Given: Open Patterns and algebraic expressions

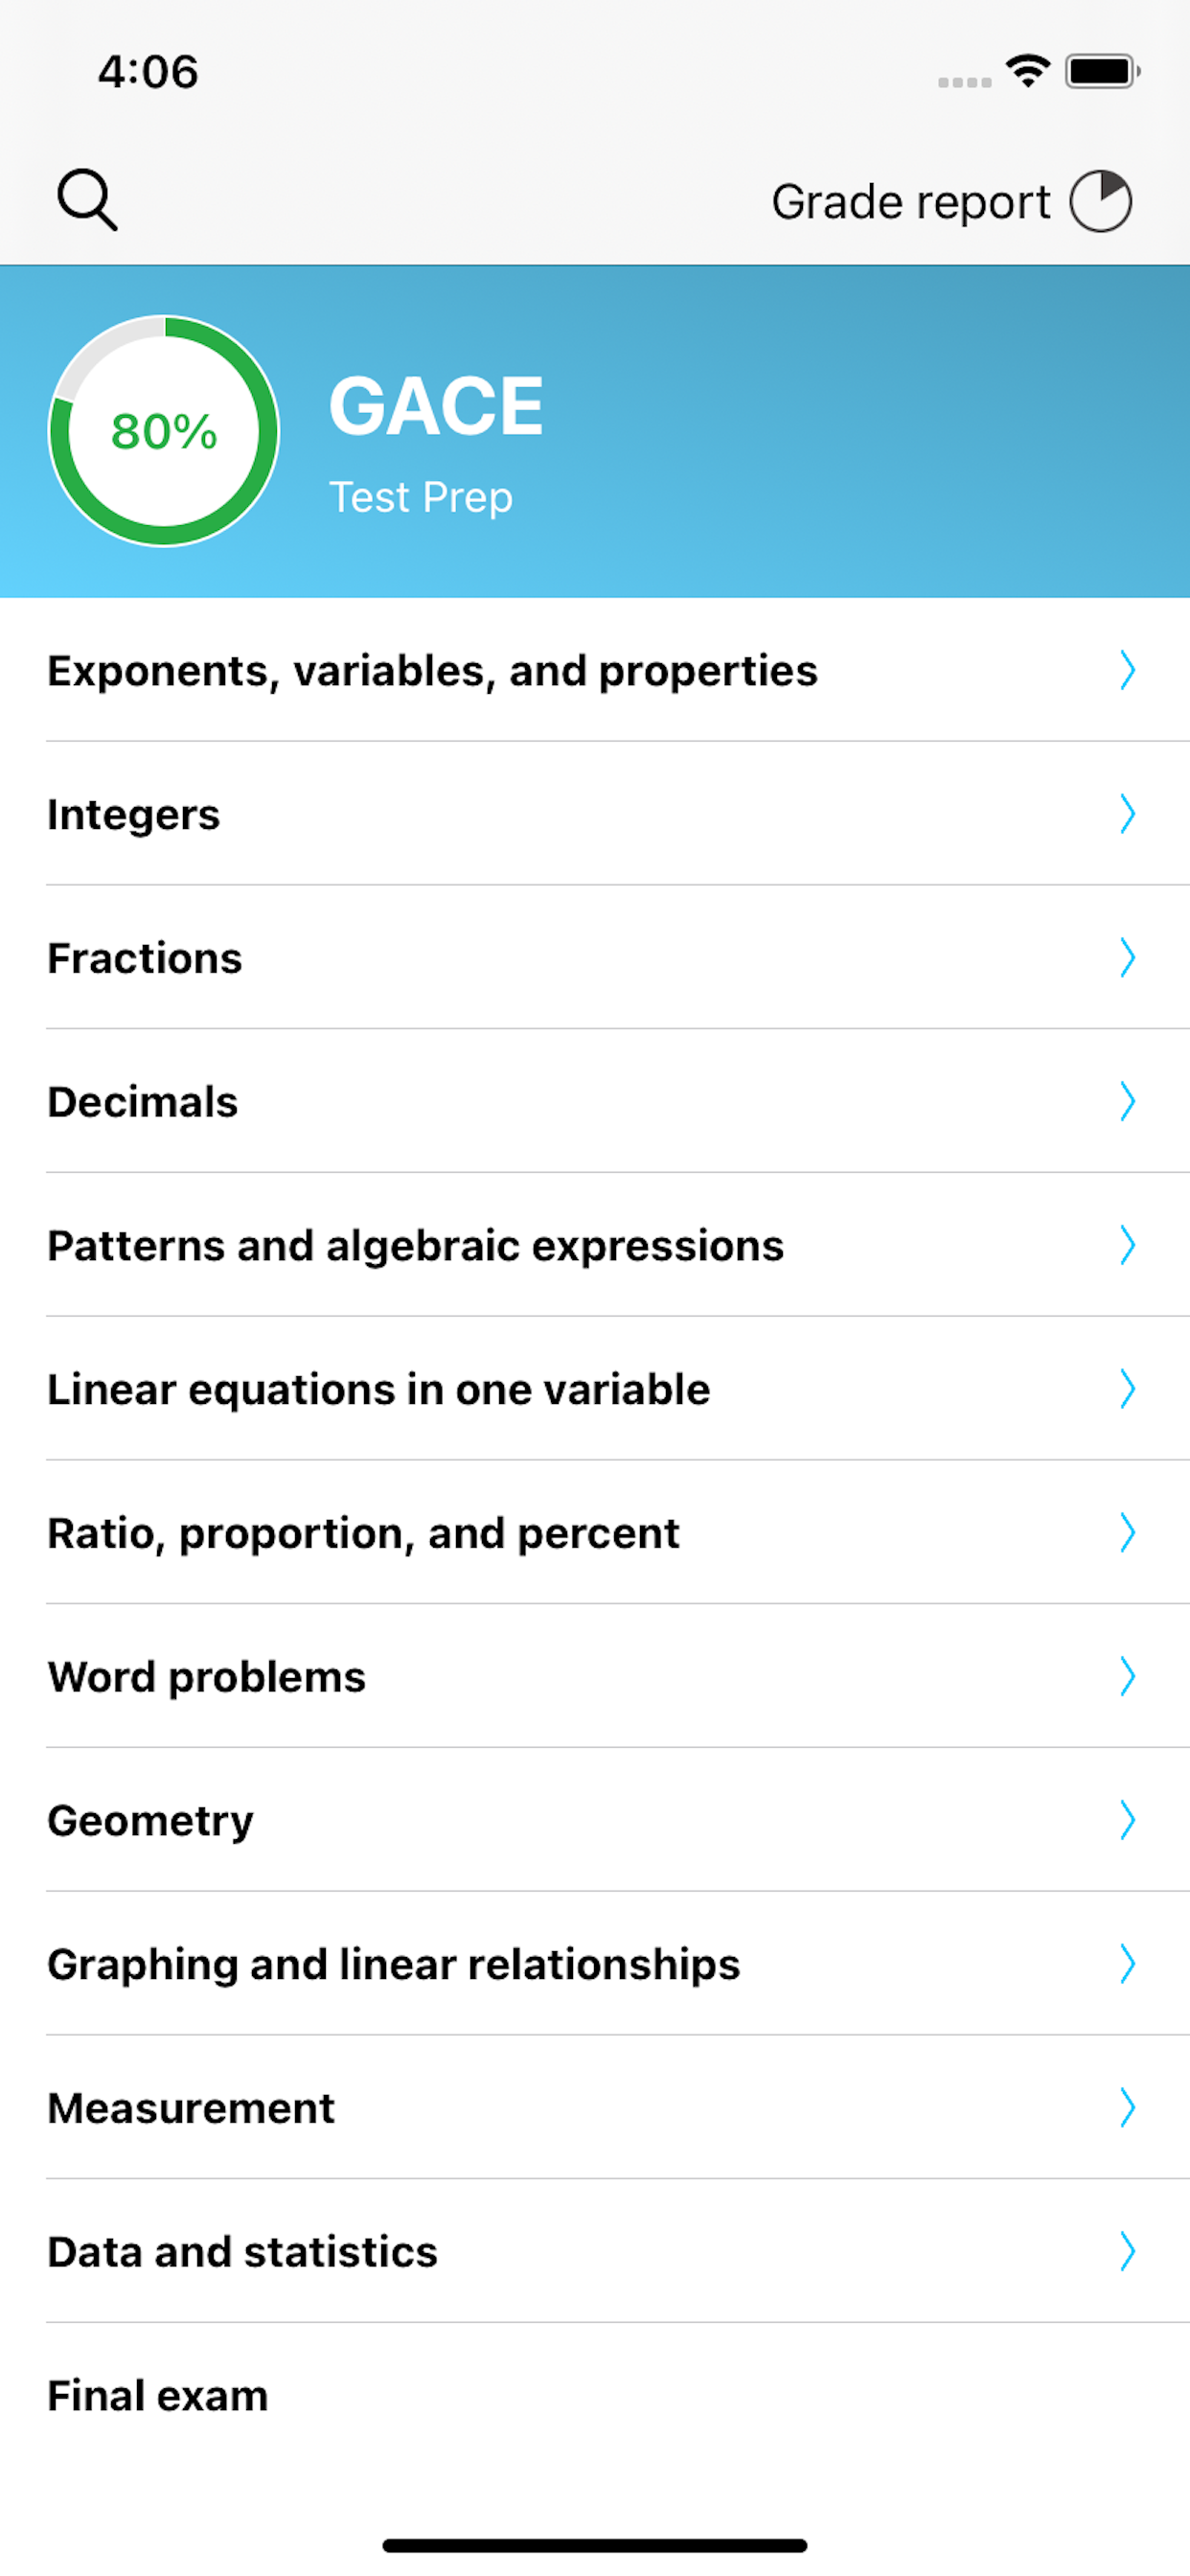Looking at the screenshot, I should (x=415, y=1245).
